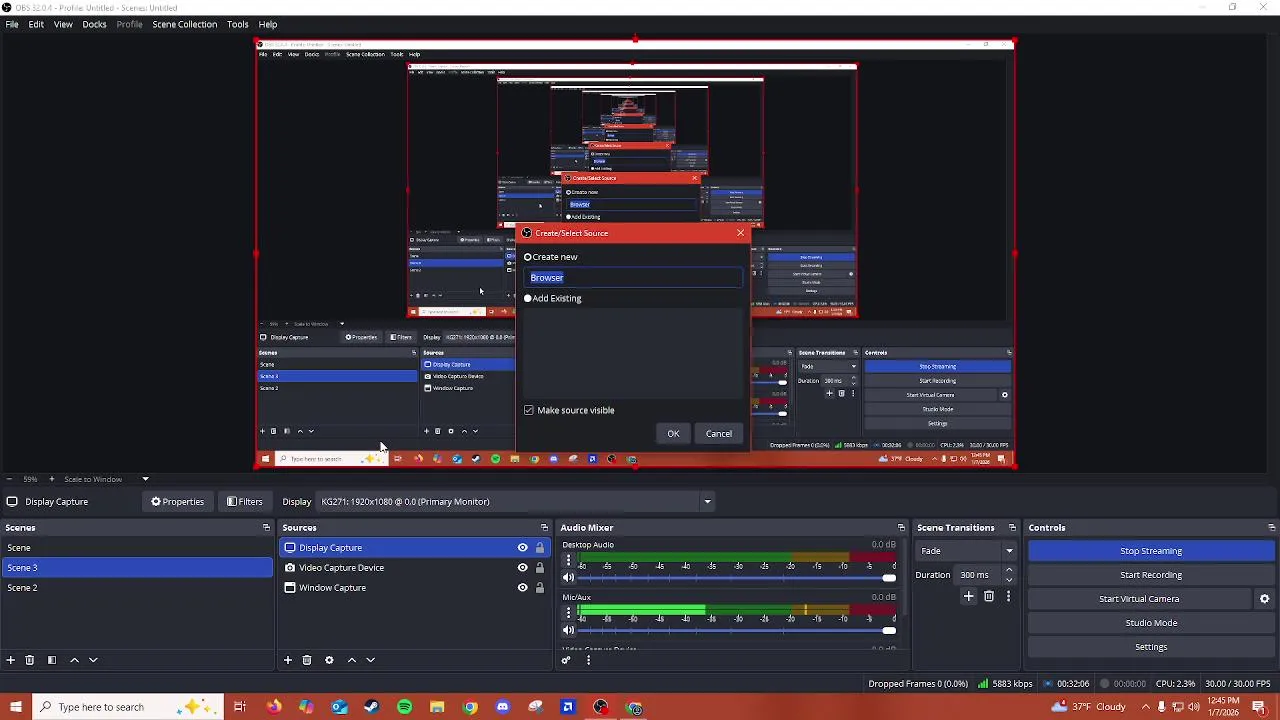Mute Desktop Audio speaker icon
1280x720 pixels.
[568, 578]
